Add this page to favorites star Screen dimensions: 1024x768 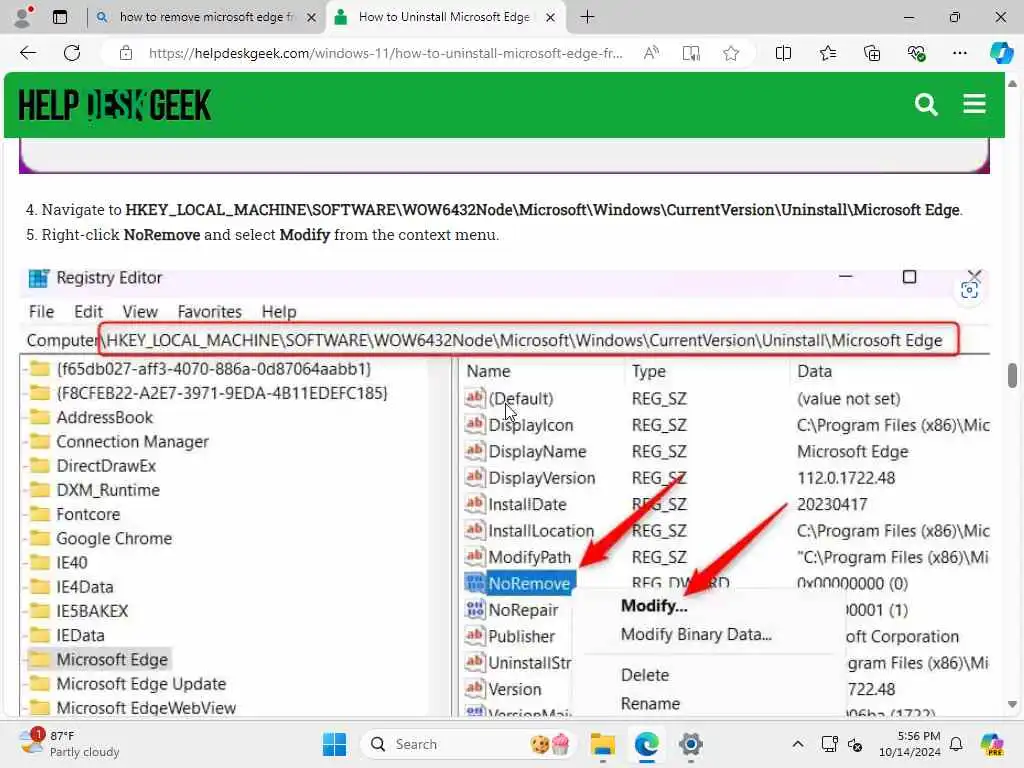pyautogui.click(x=731, y=53)
